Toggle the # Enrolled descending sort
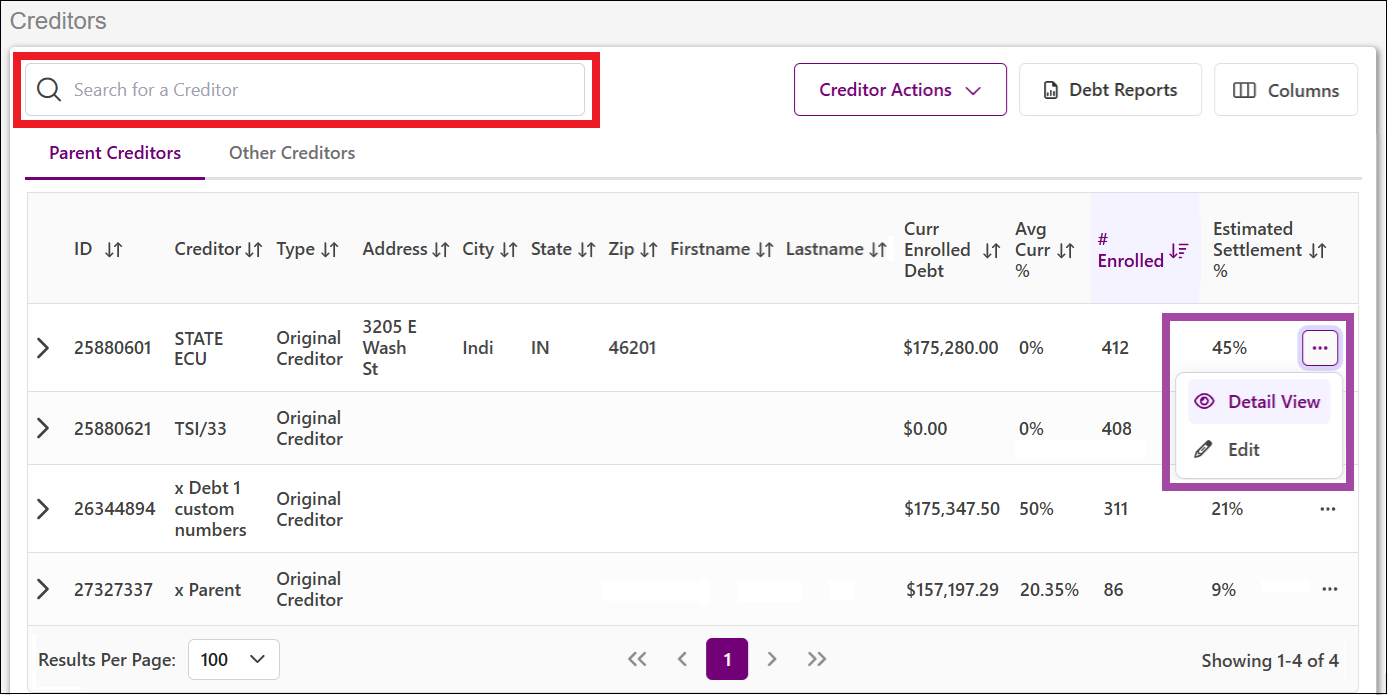The image size is (1388, 695). click(1178, 251)
